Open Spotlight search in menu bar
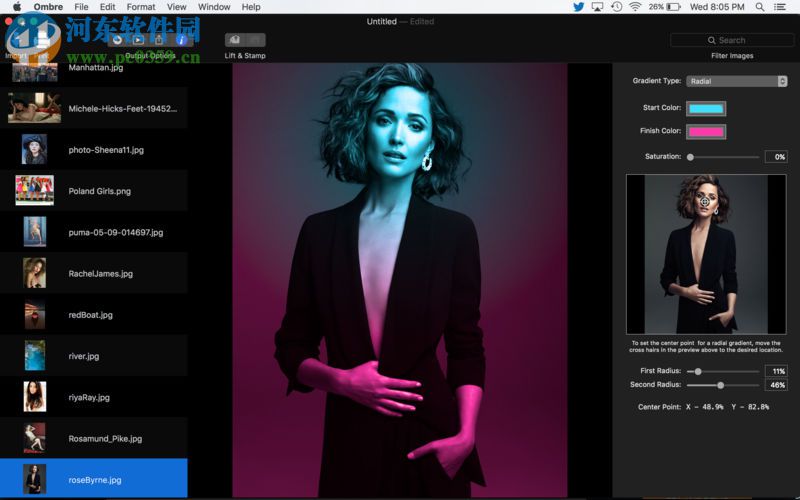 point(760,7)
